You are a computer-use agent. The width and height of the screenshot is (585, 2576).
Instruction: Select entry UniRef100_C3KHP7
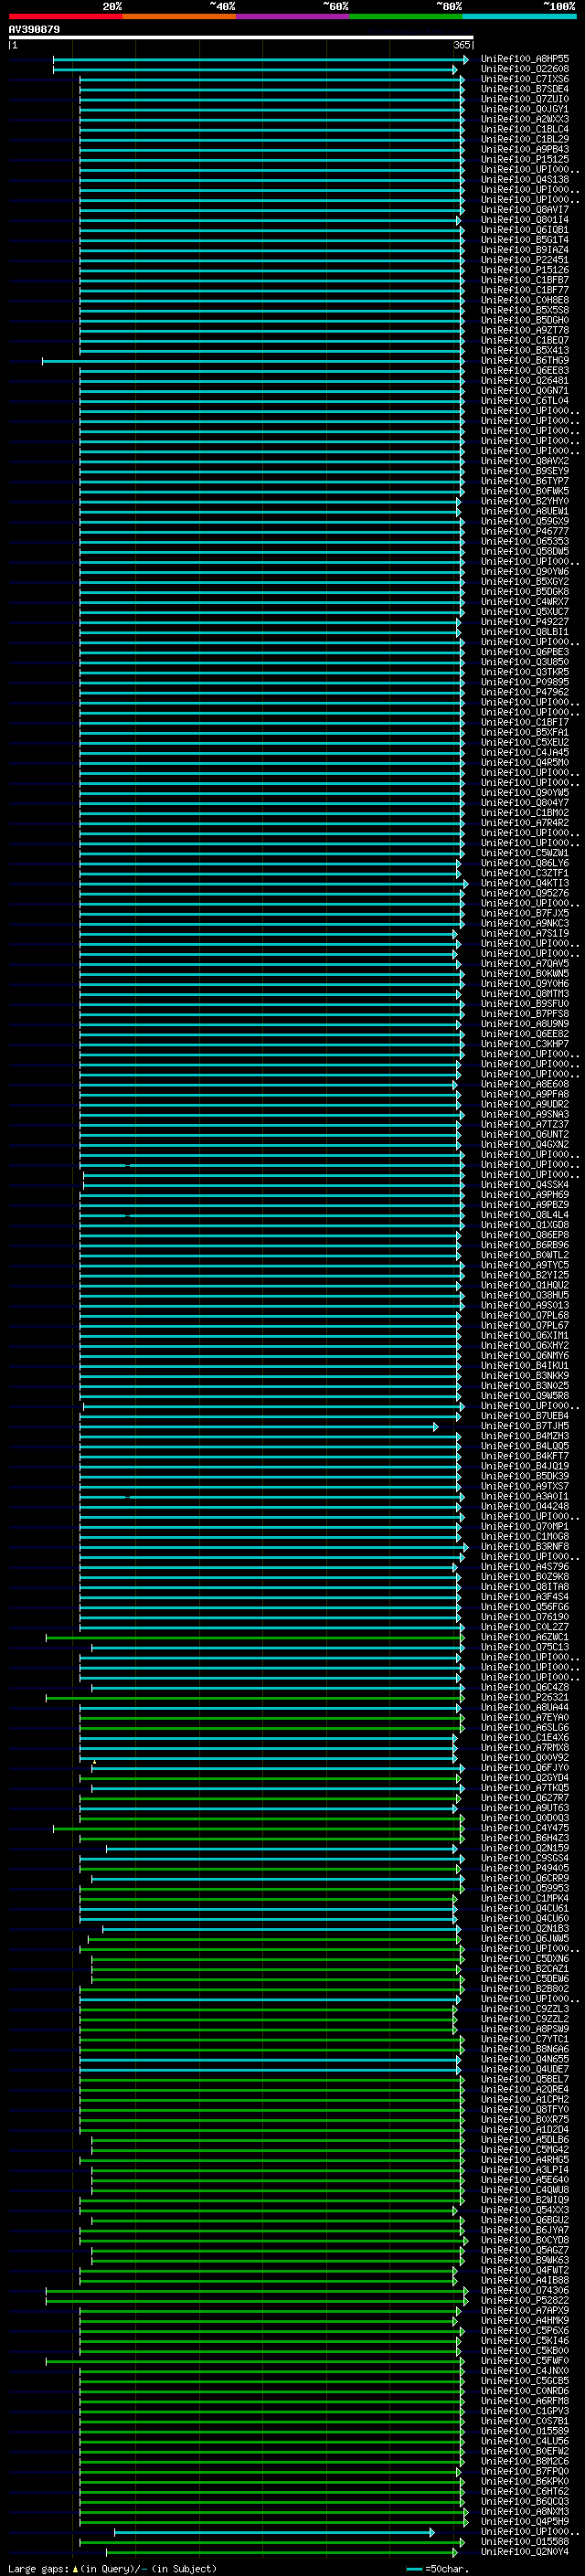click(525, 1044)
